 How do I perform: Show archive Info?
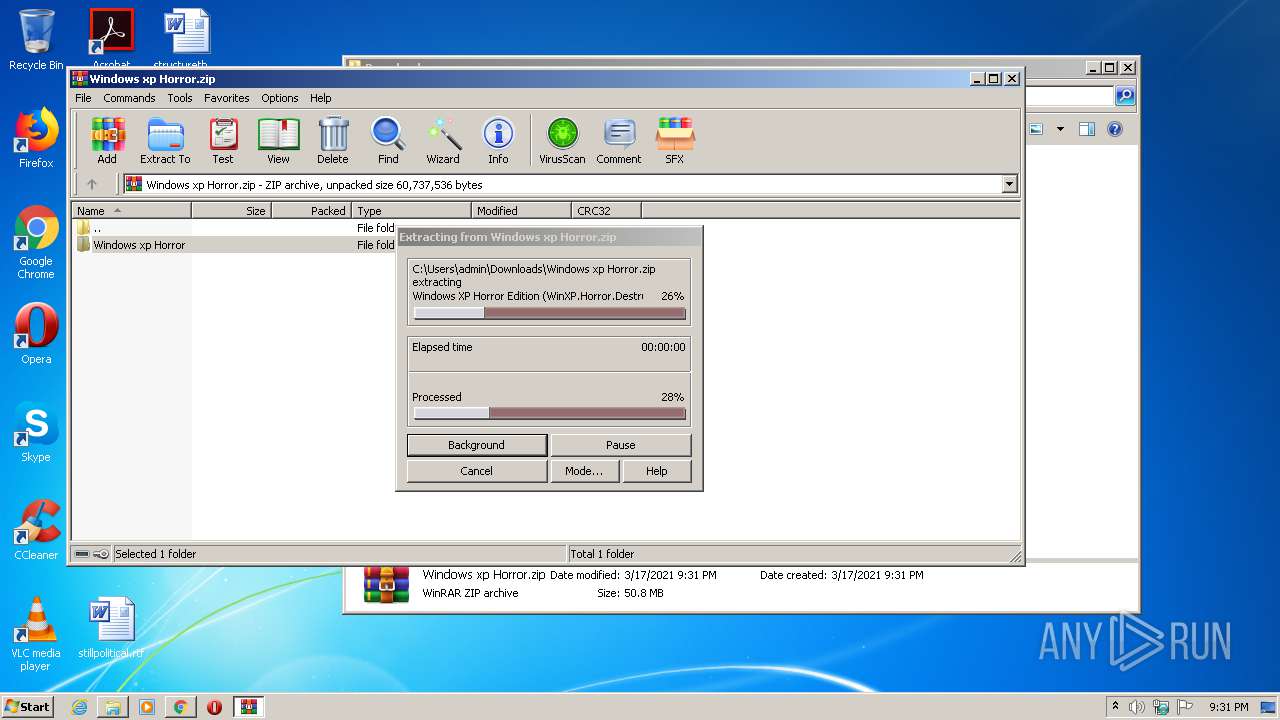(498, 140)
